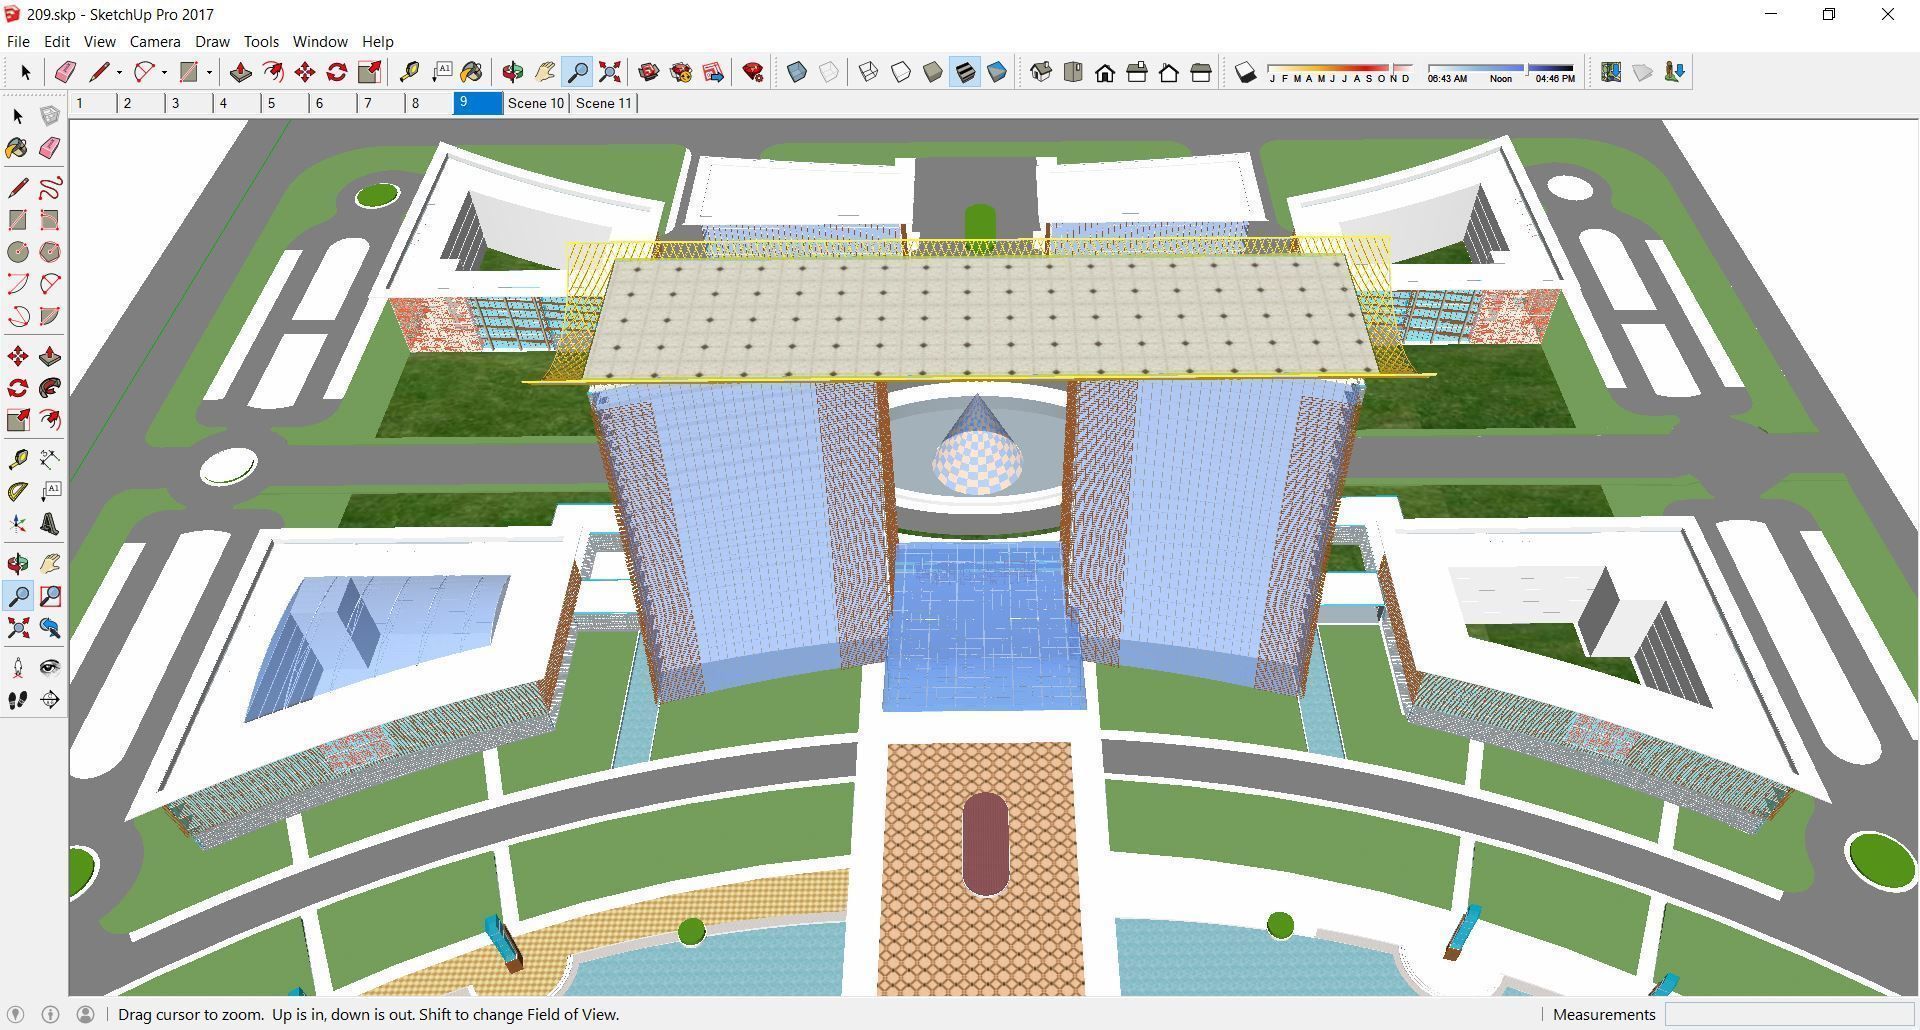Toggle Show/Hide Shadows button
Image resolution: width=1920 pixels, height=1030 pixels.
(x=1245, y=72)
